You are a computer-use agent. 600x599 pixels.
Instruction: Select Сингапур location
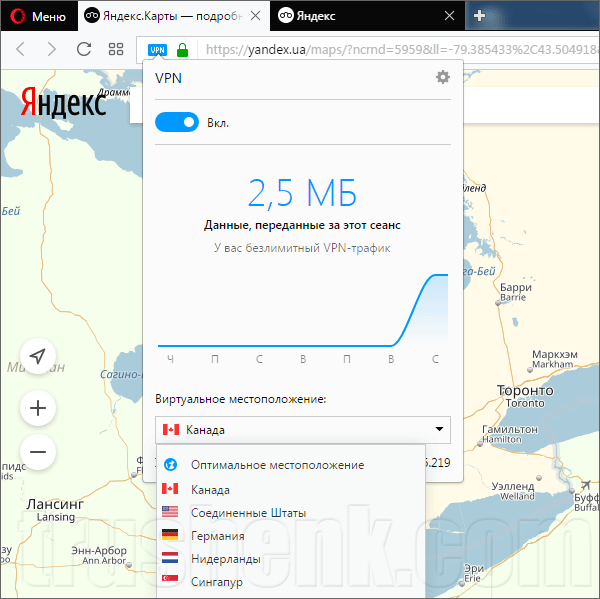[291, 581]
